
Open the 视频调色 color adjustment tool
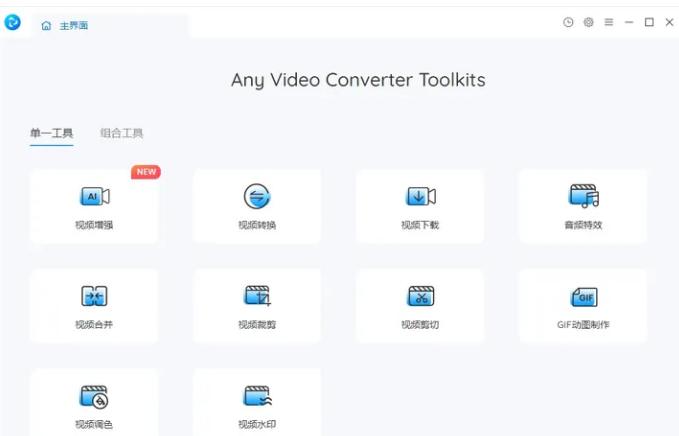coord(94,403)
